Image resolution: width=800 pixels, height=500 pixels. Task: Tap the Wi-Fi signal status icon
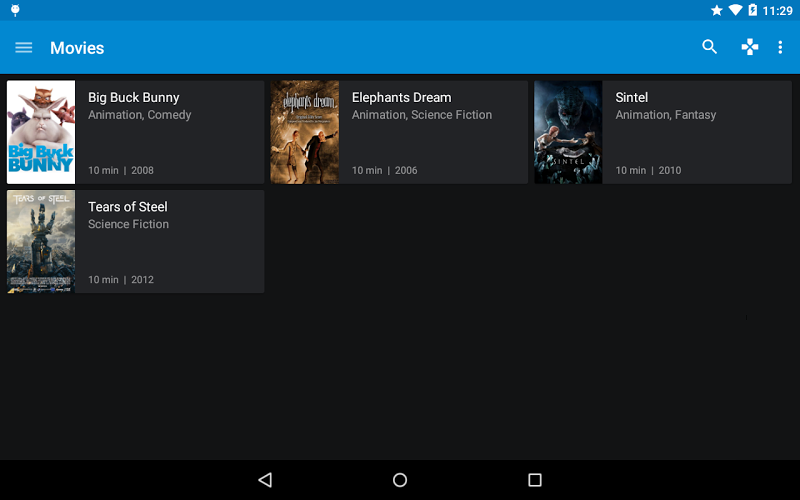[x=735, y=10]
